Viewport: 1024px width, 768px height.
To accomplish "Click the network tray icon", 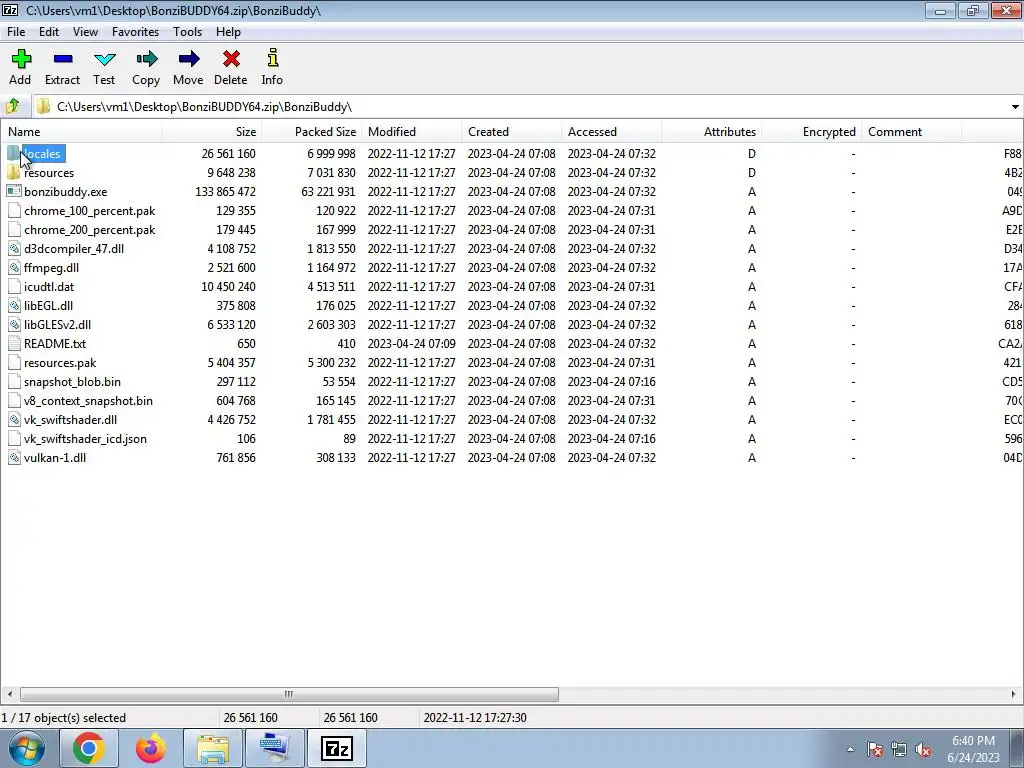I will (899, 750).
